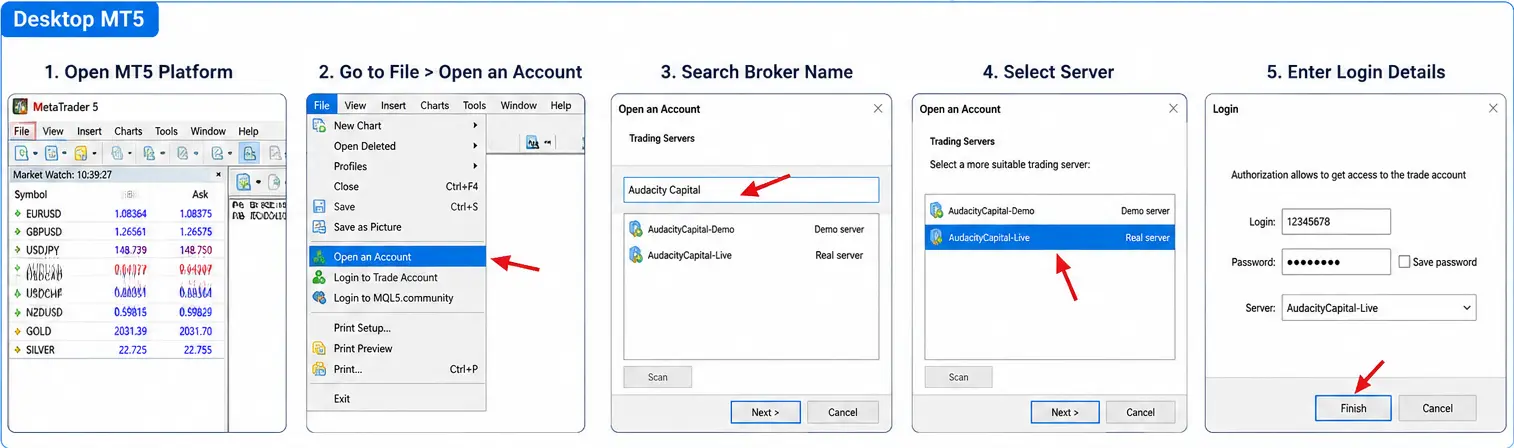This screenshot has height=448, width=1514.
Task: Expand the New Chart submenu arrow
Action: click(475, 125)
